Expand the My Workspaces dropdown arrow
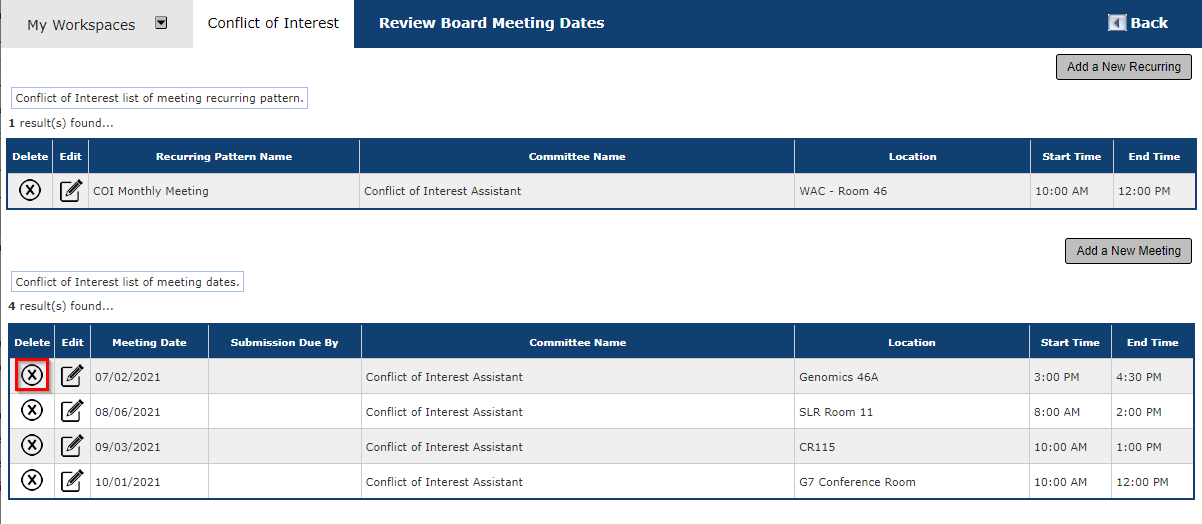The height and width of the screenshot is (524, 1202). [161, 24]
